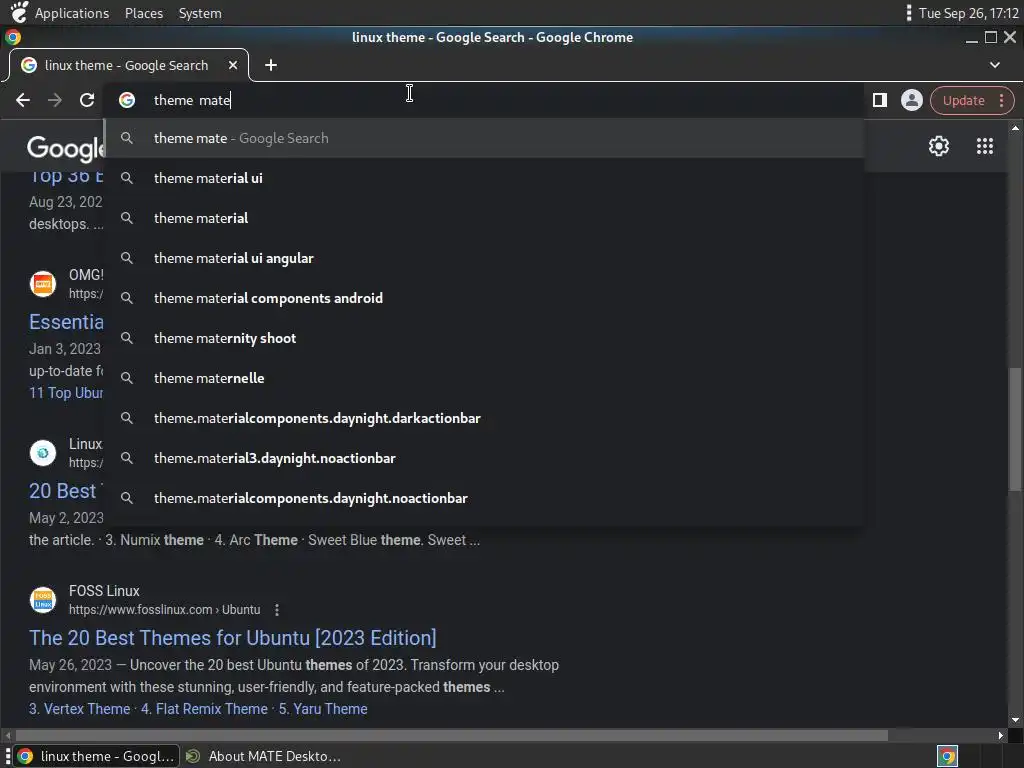Open 'The 20 Best Themes for Ubuntu' result

point(232,637)
